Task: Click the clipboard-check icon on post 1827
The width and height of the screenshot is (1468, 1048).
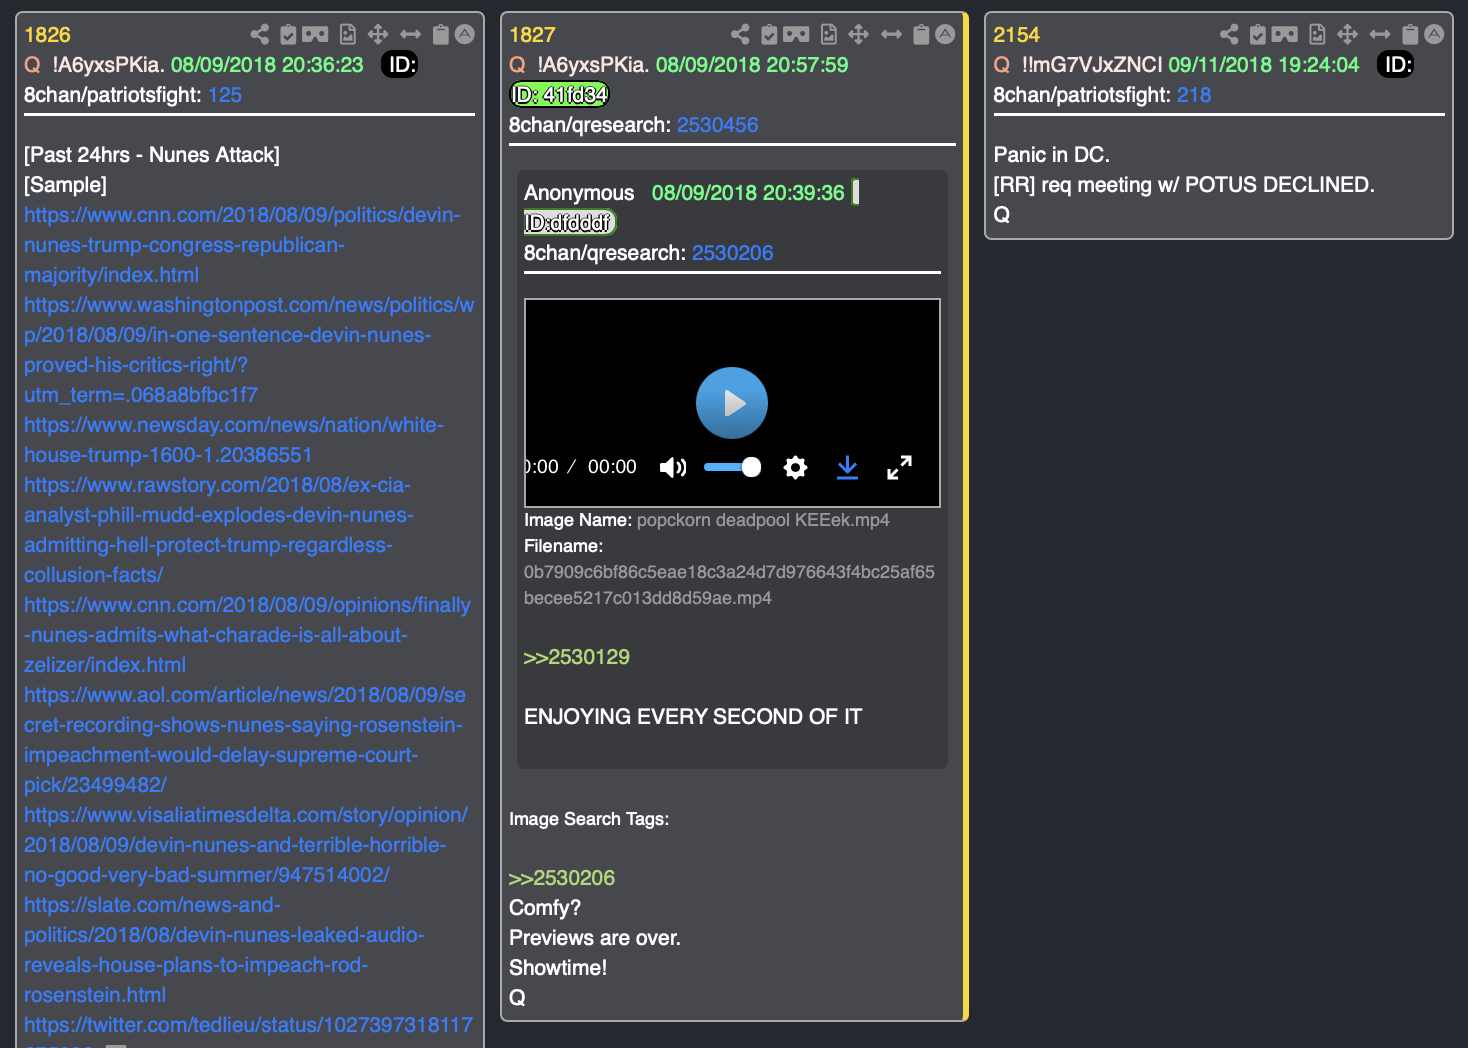Action: tap(769, 35)
